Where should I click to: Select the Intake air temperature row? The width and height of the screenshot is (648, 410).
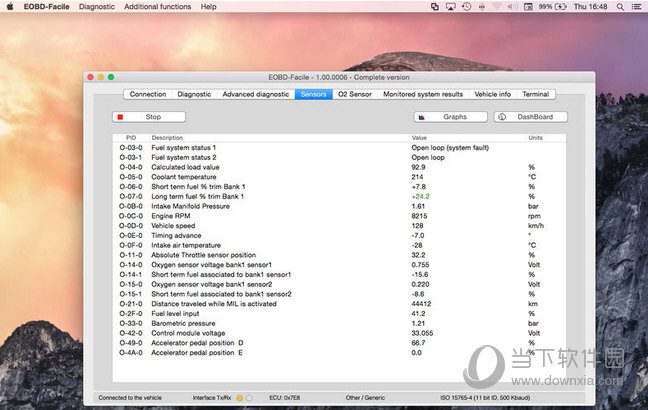click(339, 245)
